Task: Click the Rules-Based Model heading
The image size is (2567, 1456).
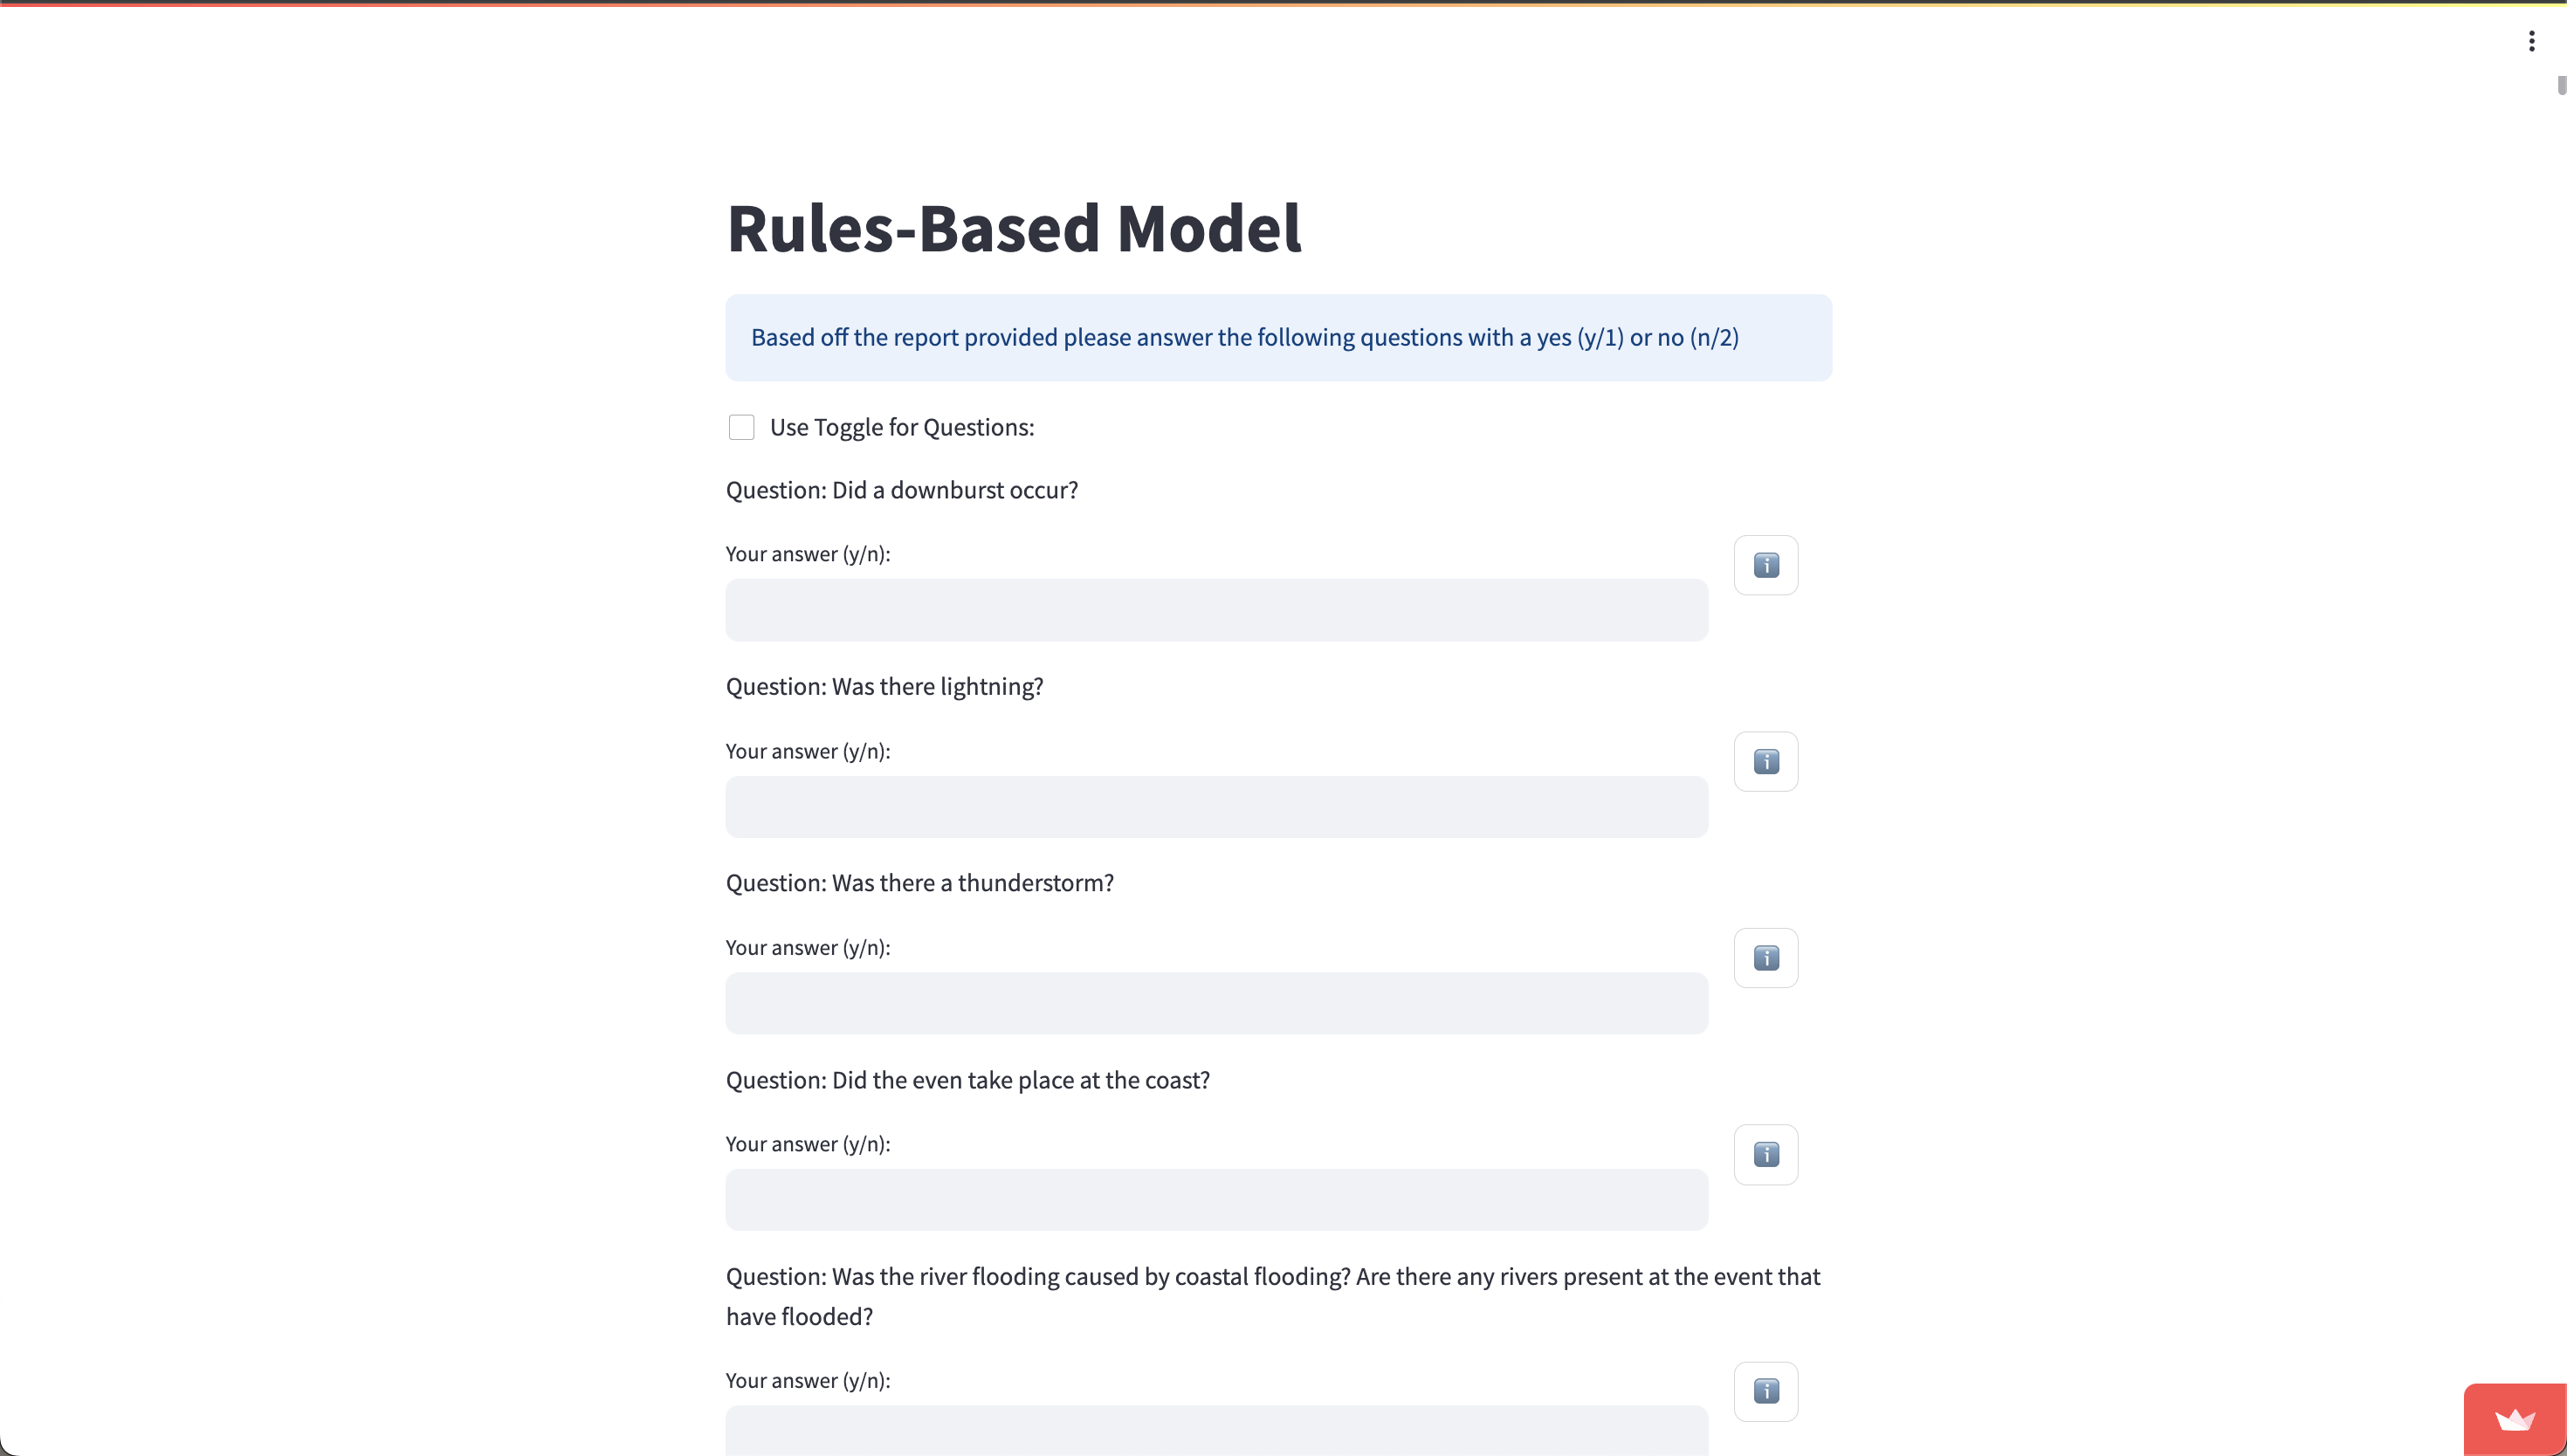Action: tap(1013, 228)
